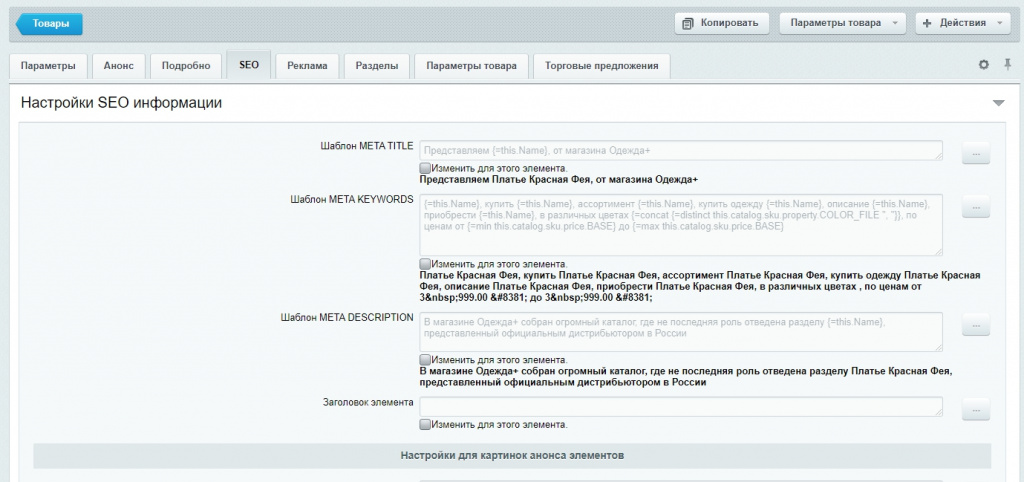The height and width of the screenshot is (482, 1024).
Task: Open the ellipsis menu for META TITLE
Action: 976,153
